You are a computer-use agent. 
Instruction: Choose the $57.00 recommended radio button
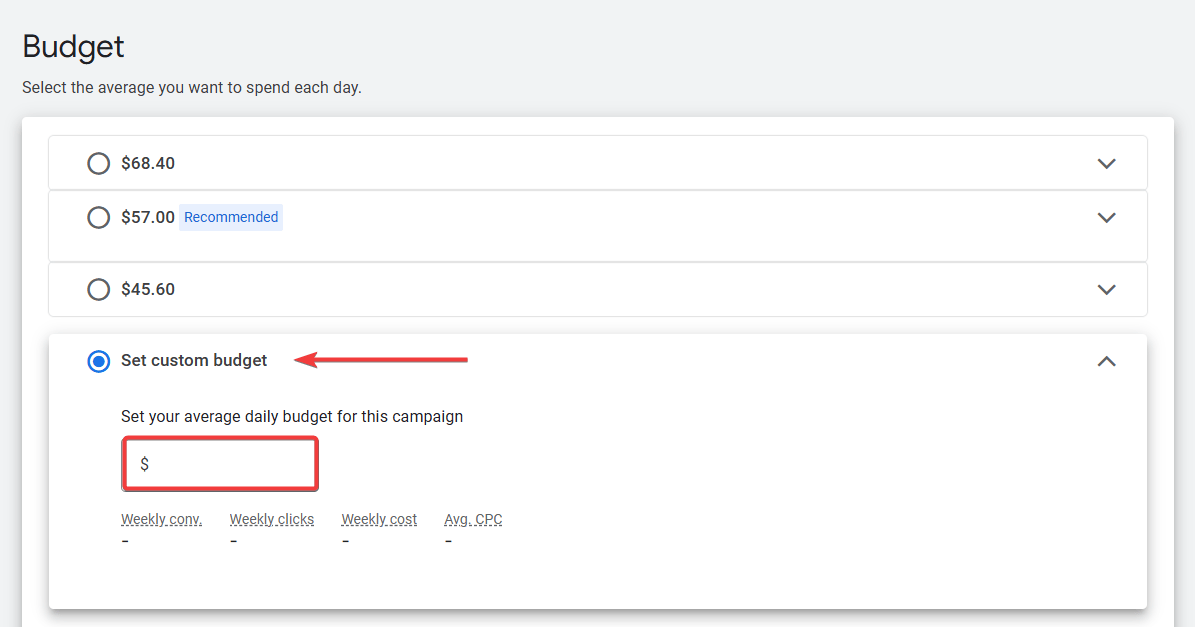(98, 217)
